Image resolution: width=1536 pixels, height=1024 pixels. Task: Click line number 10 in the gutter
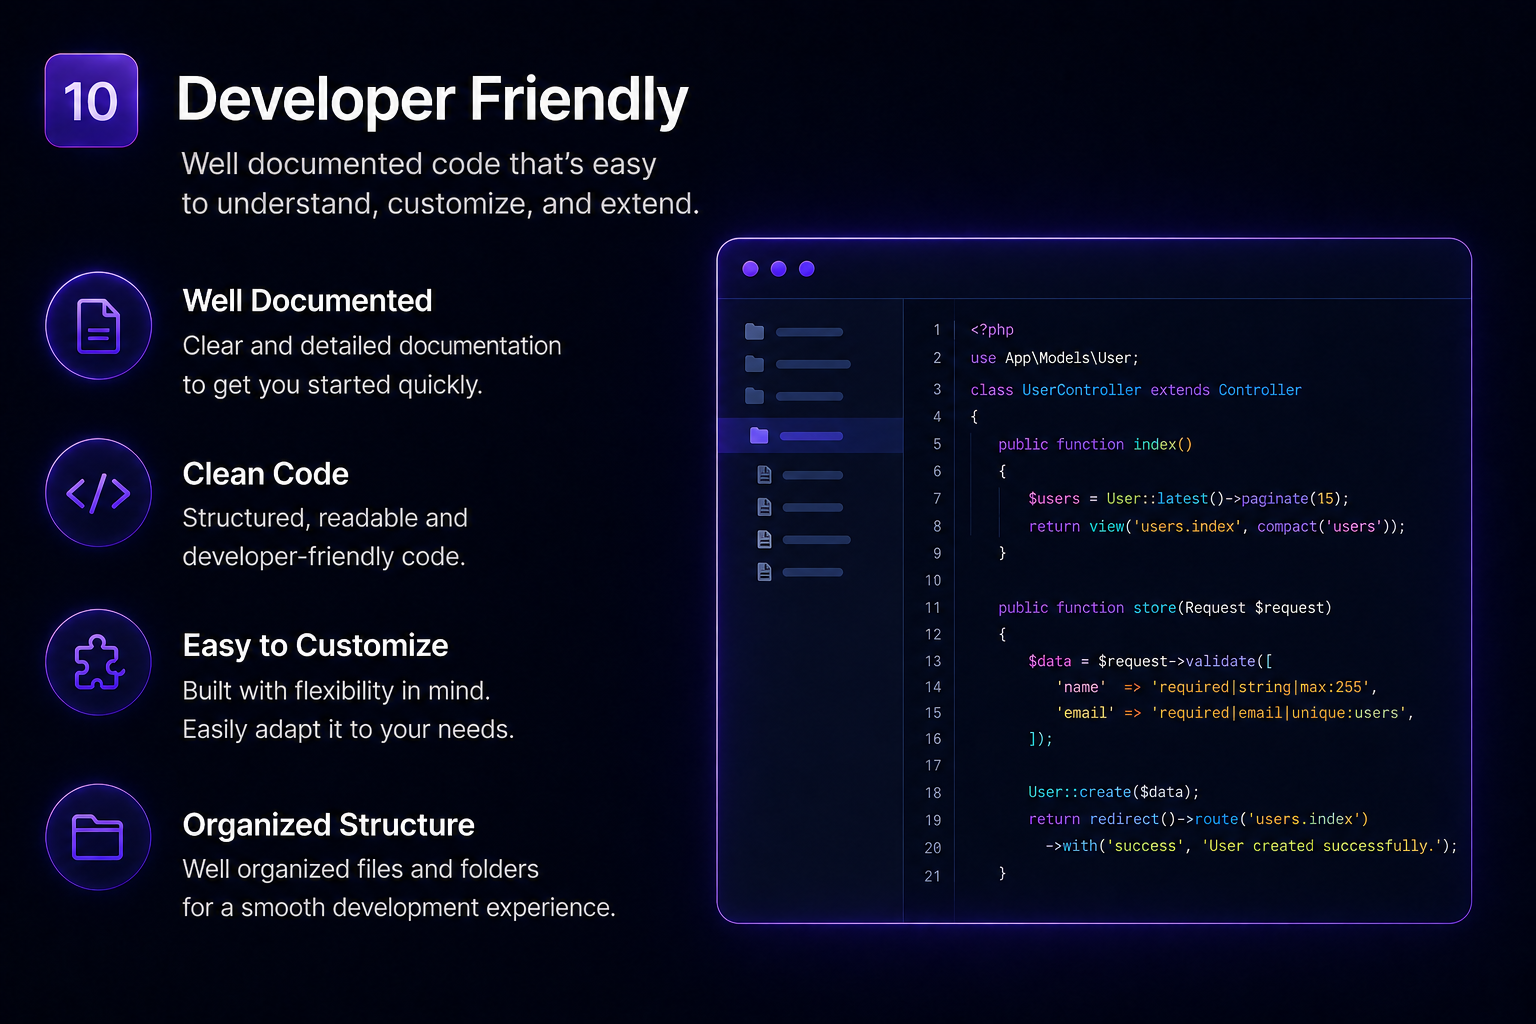pos(933,580)
